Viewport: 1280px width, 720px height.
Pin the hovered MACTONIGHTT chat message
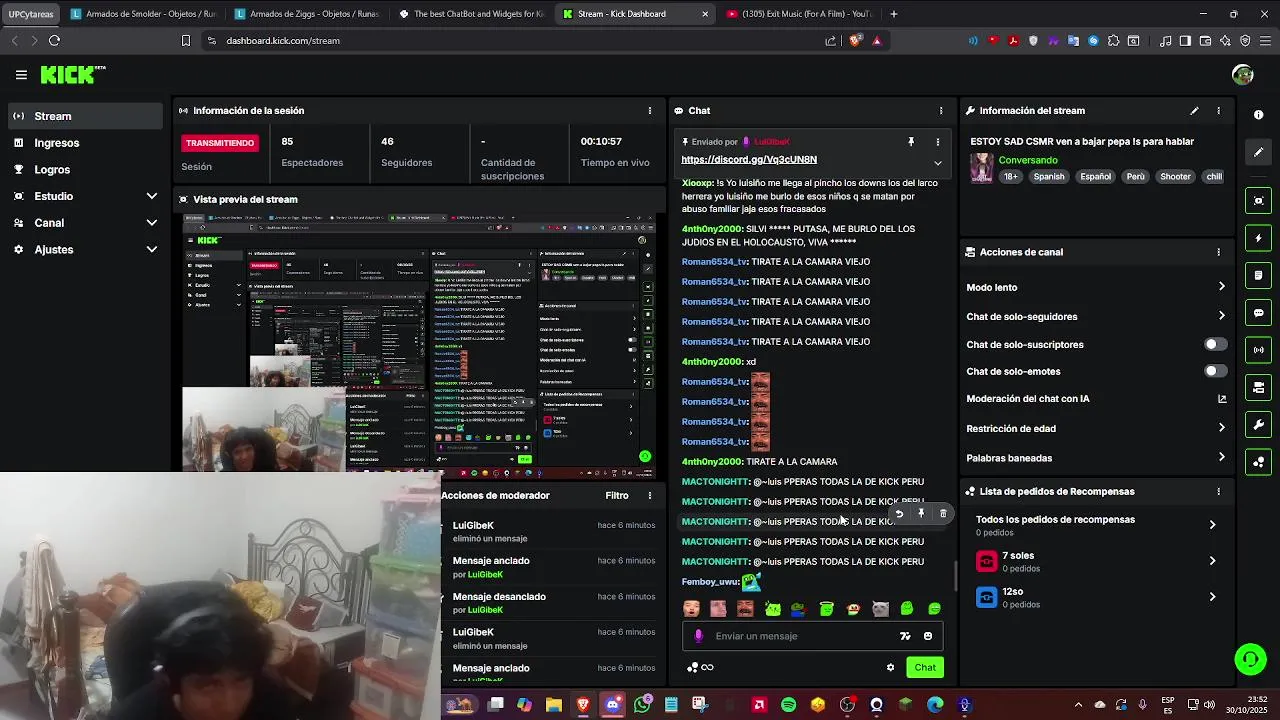pyautogui.click(x=921, y=514)
